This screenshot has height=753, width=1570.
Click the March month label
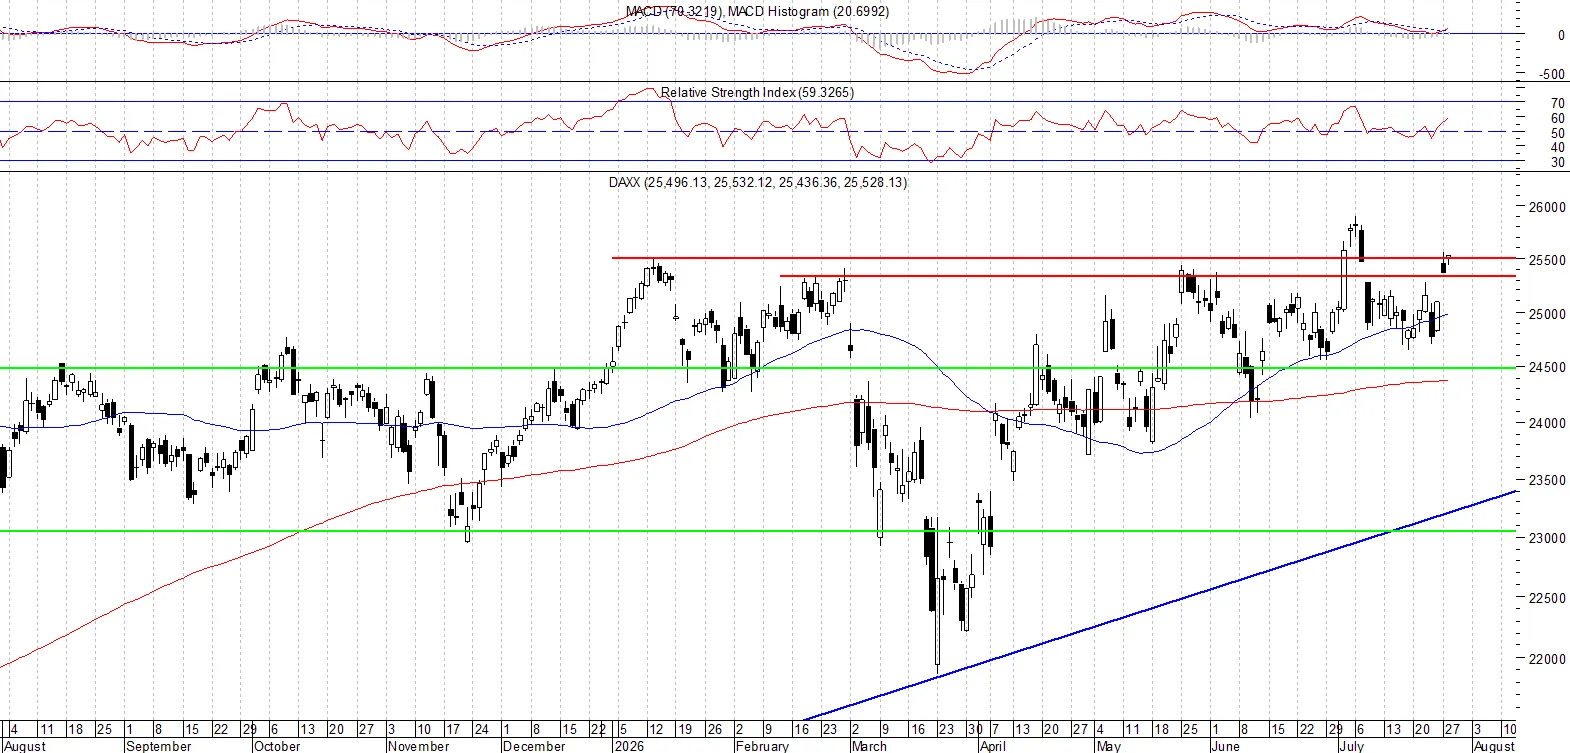869,746
